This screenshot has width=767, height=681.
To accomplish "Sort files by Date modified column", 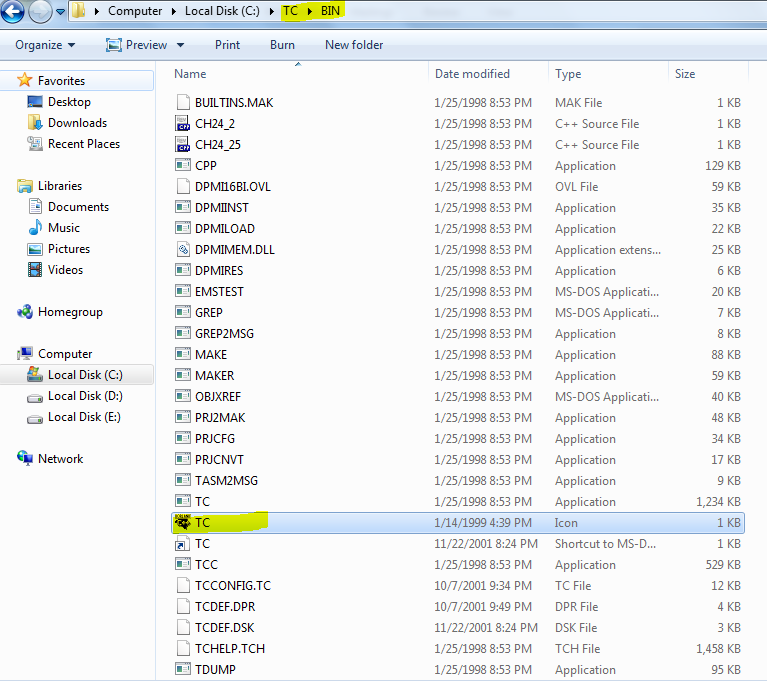I will [474, 74].
